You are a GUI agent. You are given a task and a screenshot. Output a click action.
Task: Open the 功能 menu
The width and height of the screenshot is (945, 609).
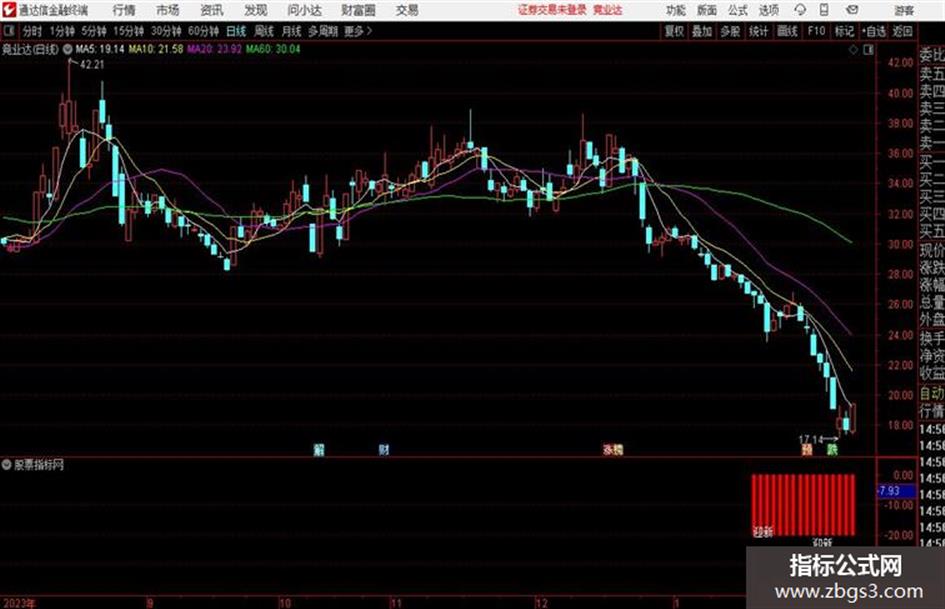676,10
